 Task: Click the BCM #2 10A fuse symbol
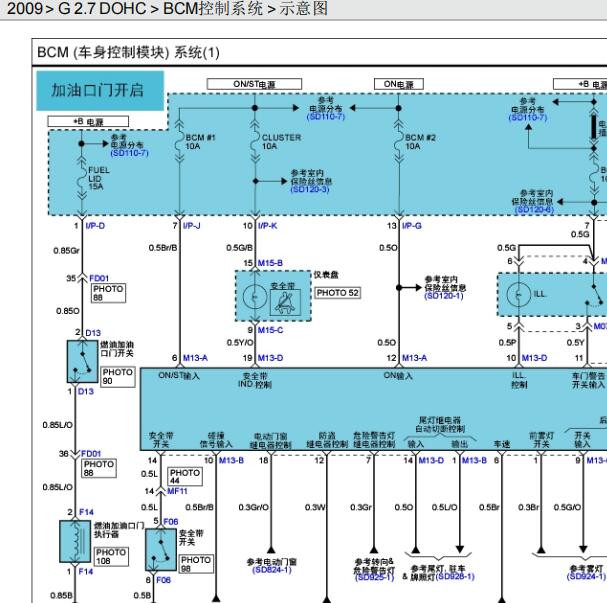[x=399, y=141]
